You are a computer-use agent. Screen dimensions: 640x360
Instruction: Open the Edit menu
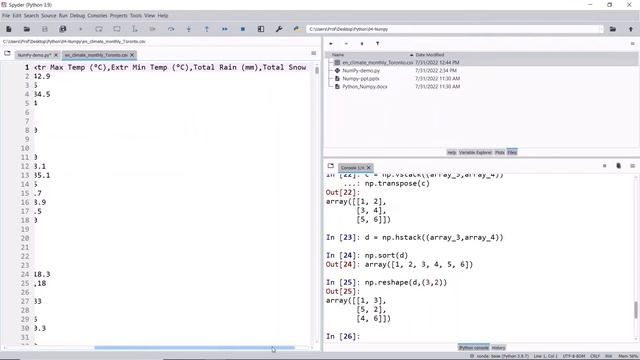(x=17, y=16)
